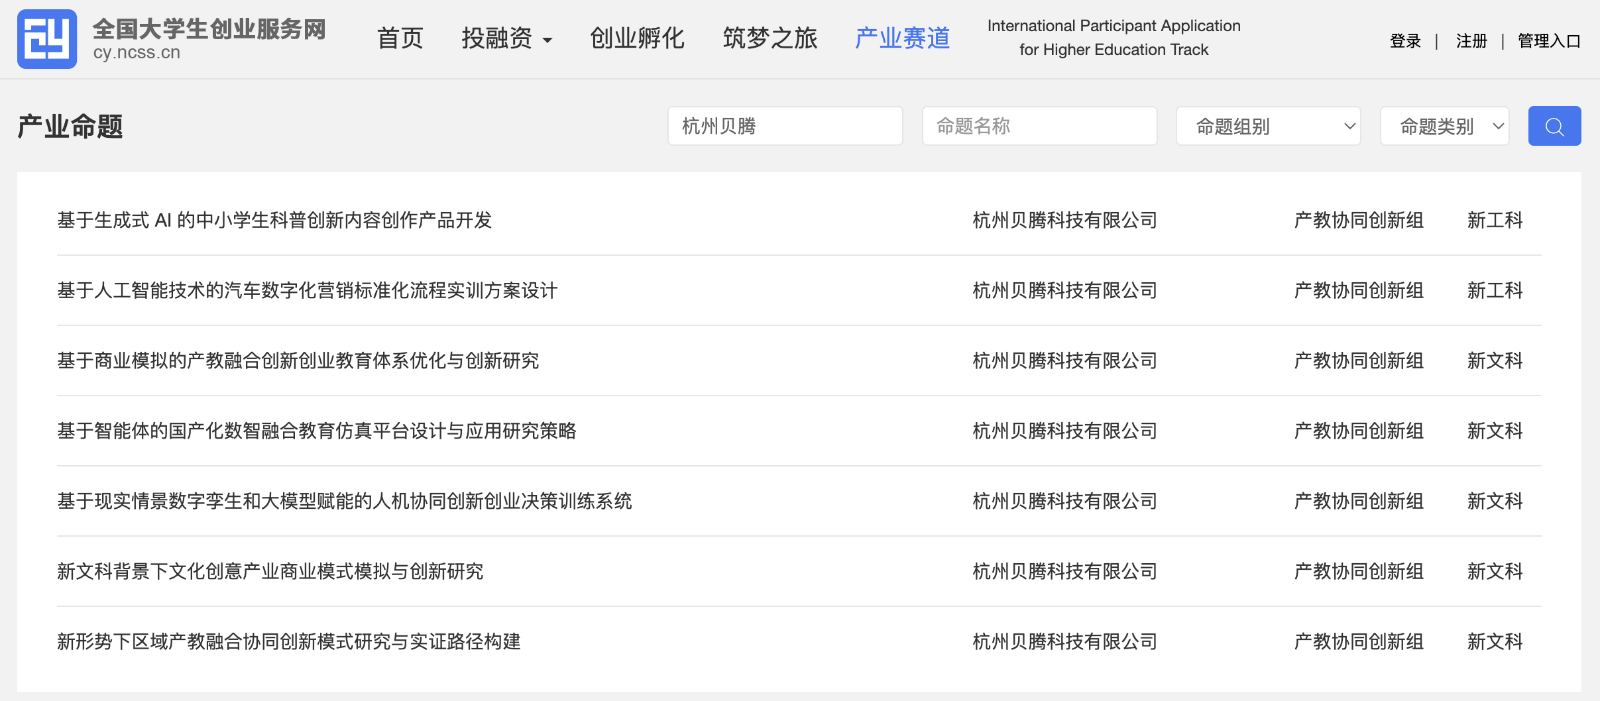Open the 新文科背景下文化创意产业 topic

270,571
